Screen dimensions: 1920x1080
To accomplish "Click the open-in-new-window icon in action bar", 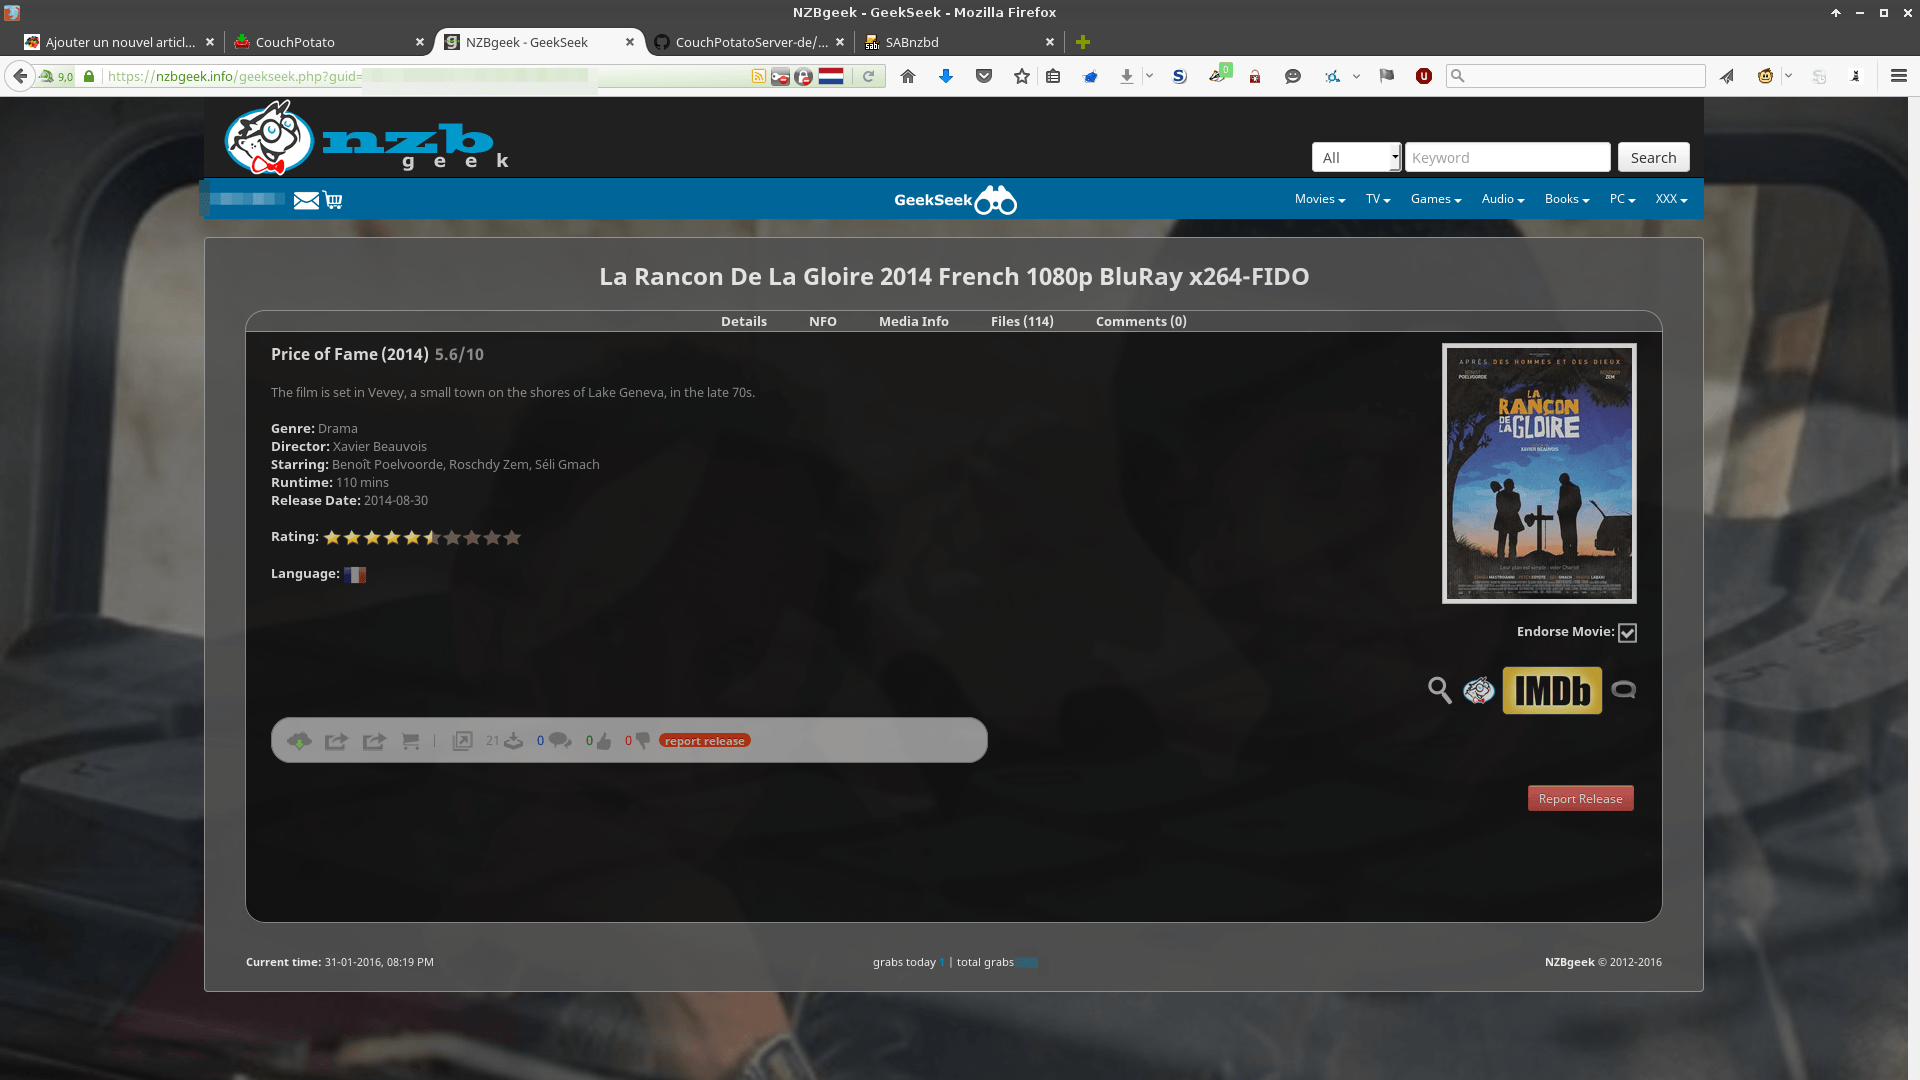I will (x=462, y=741).
